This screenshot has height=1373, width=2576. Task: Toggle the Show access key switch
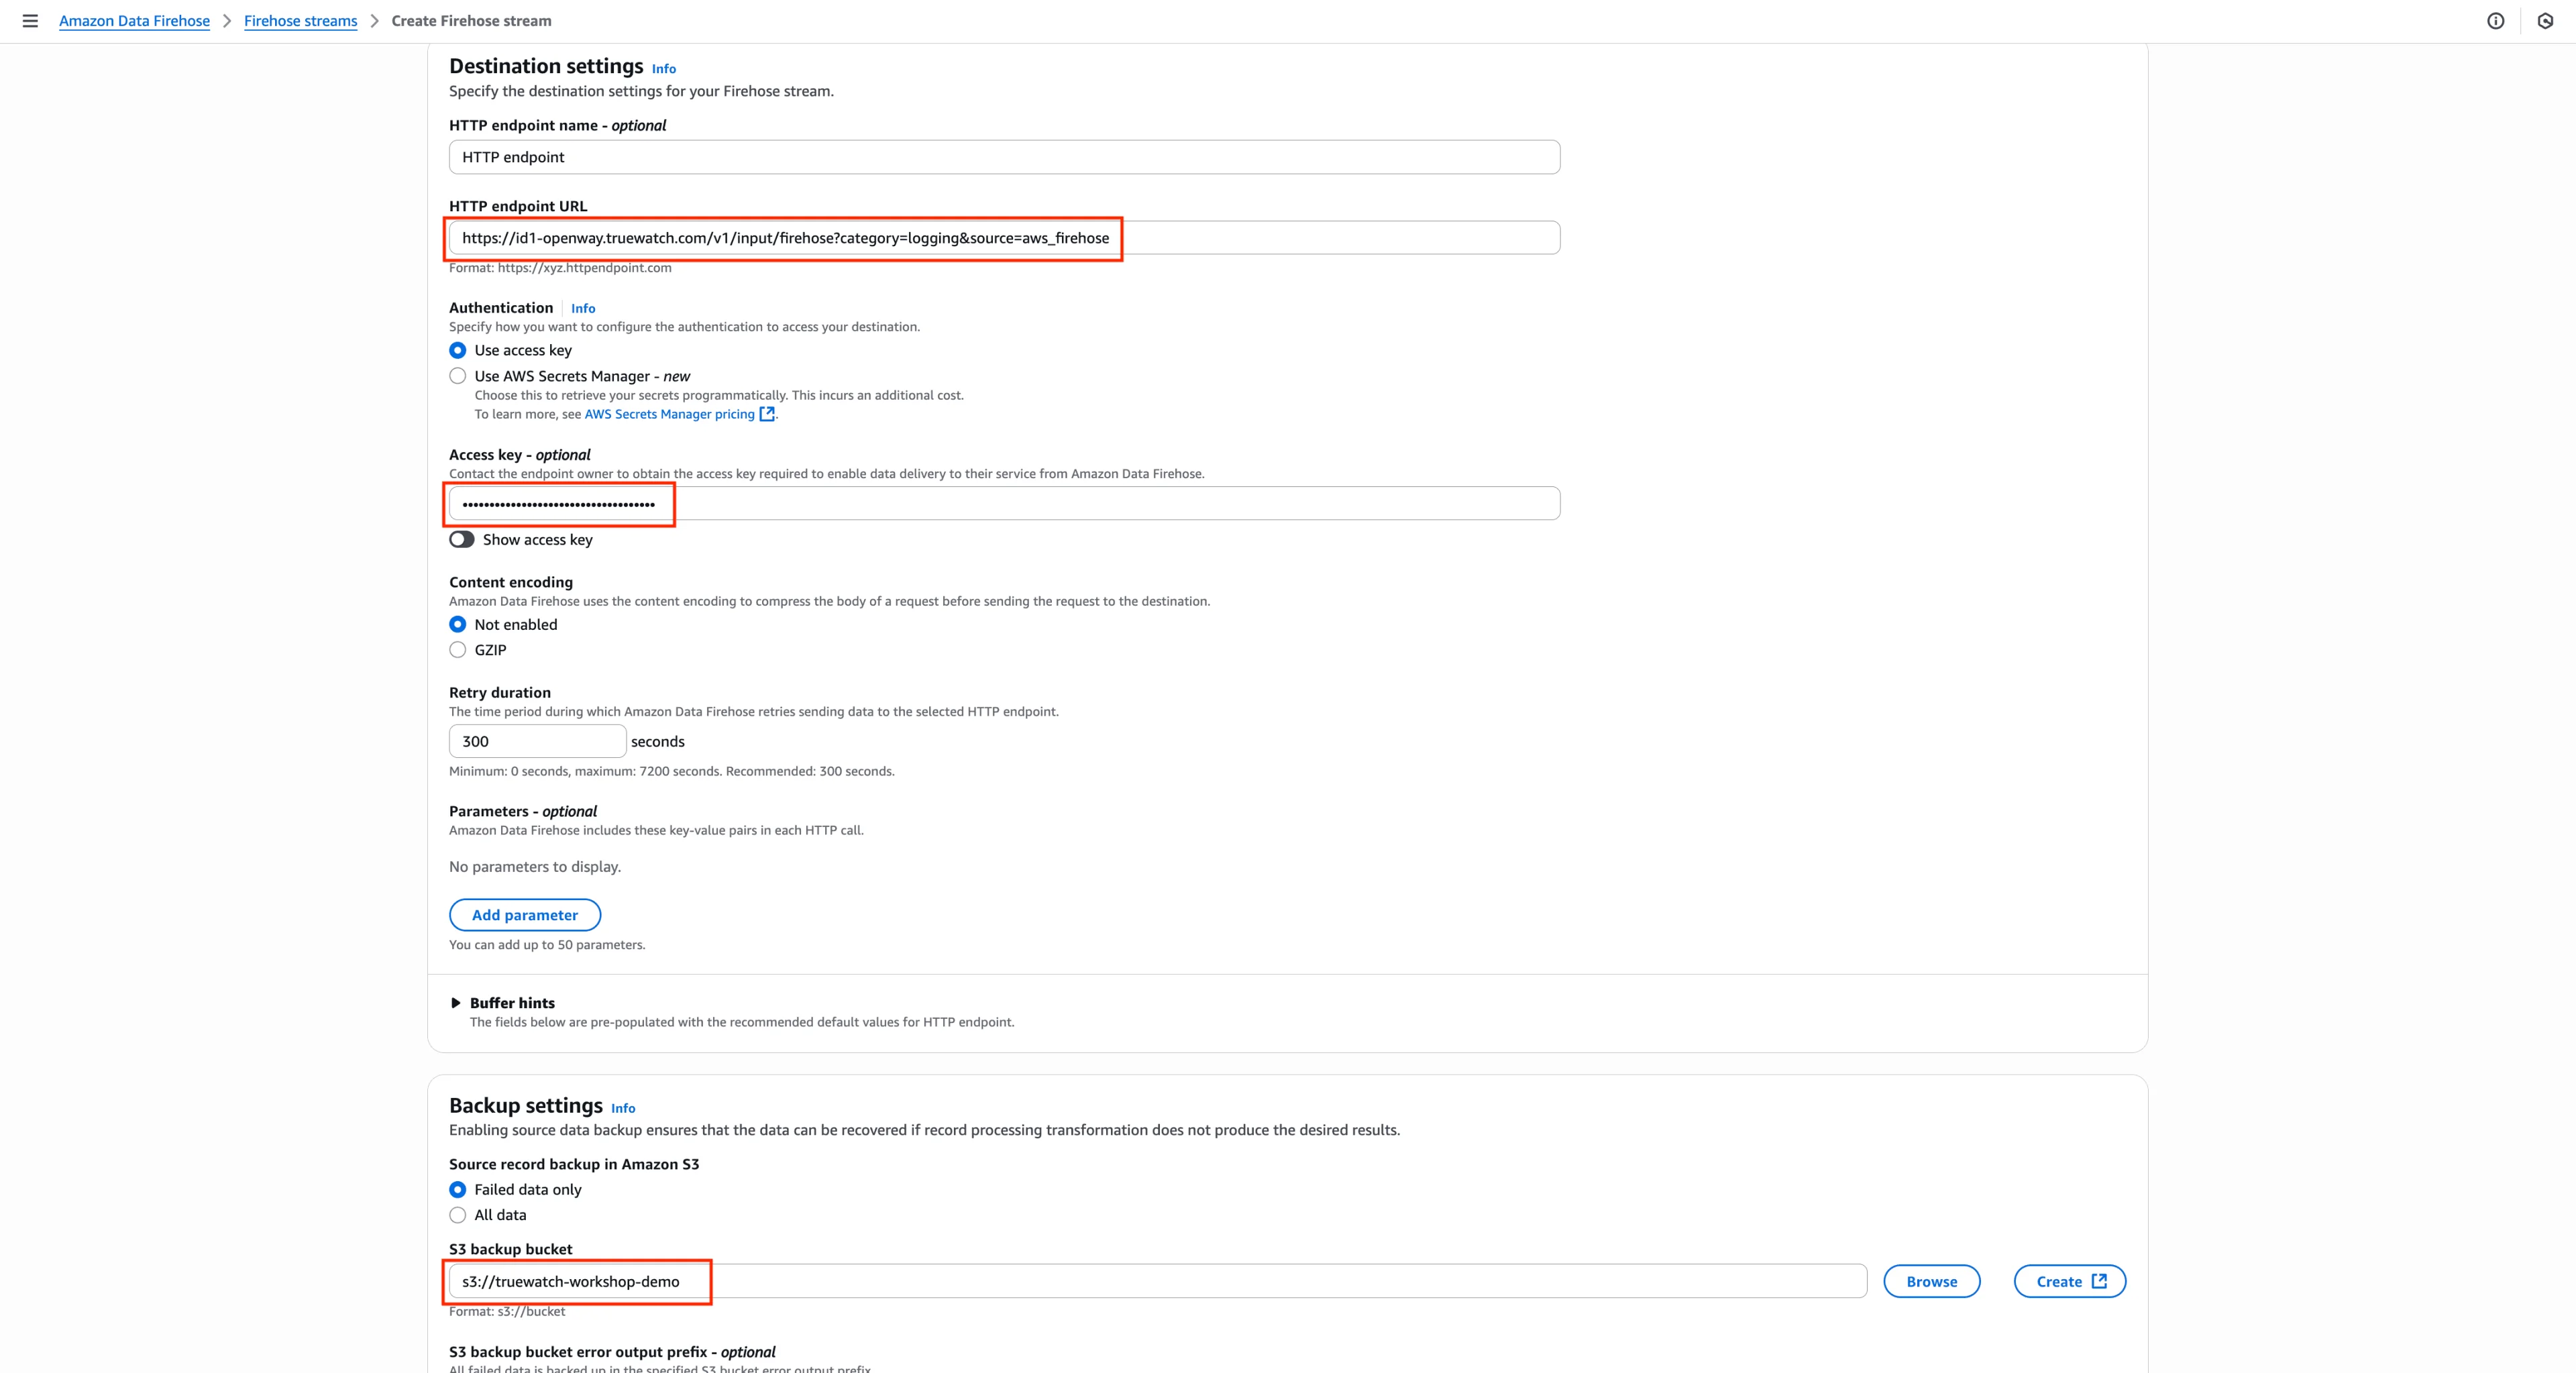pyautogui.click(x=462, y=540)
